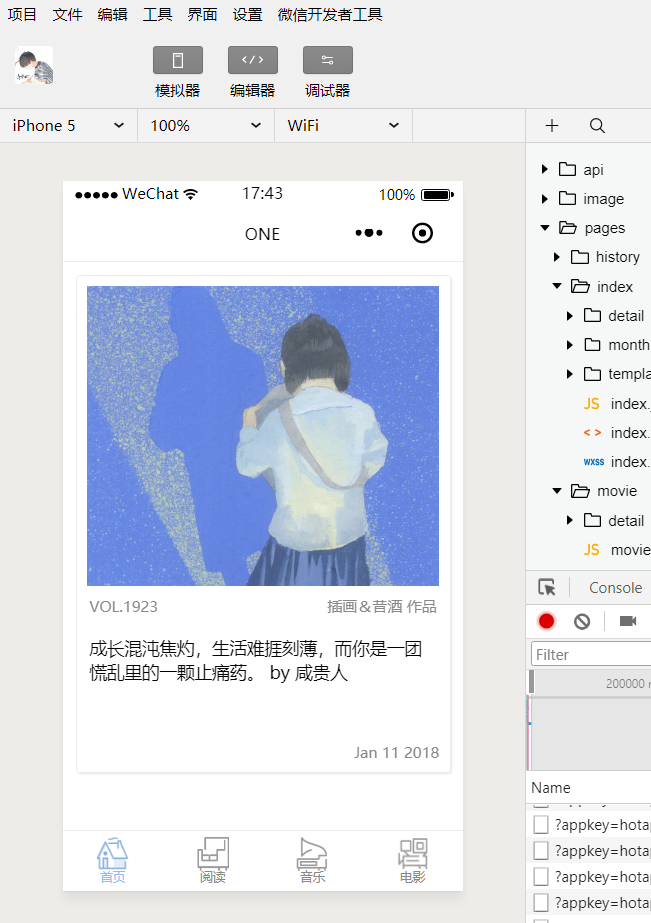Screen dimensions: 651x923
Task: Expand the month folder
Action: [570, 345]
